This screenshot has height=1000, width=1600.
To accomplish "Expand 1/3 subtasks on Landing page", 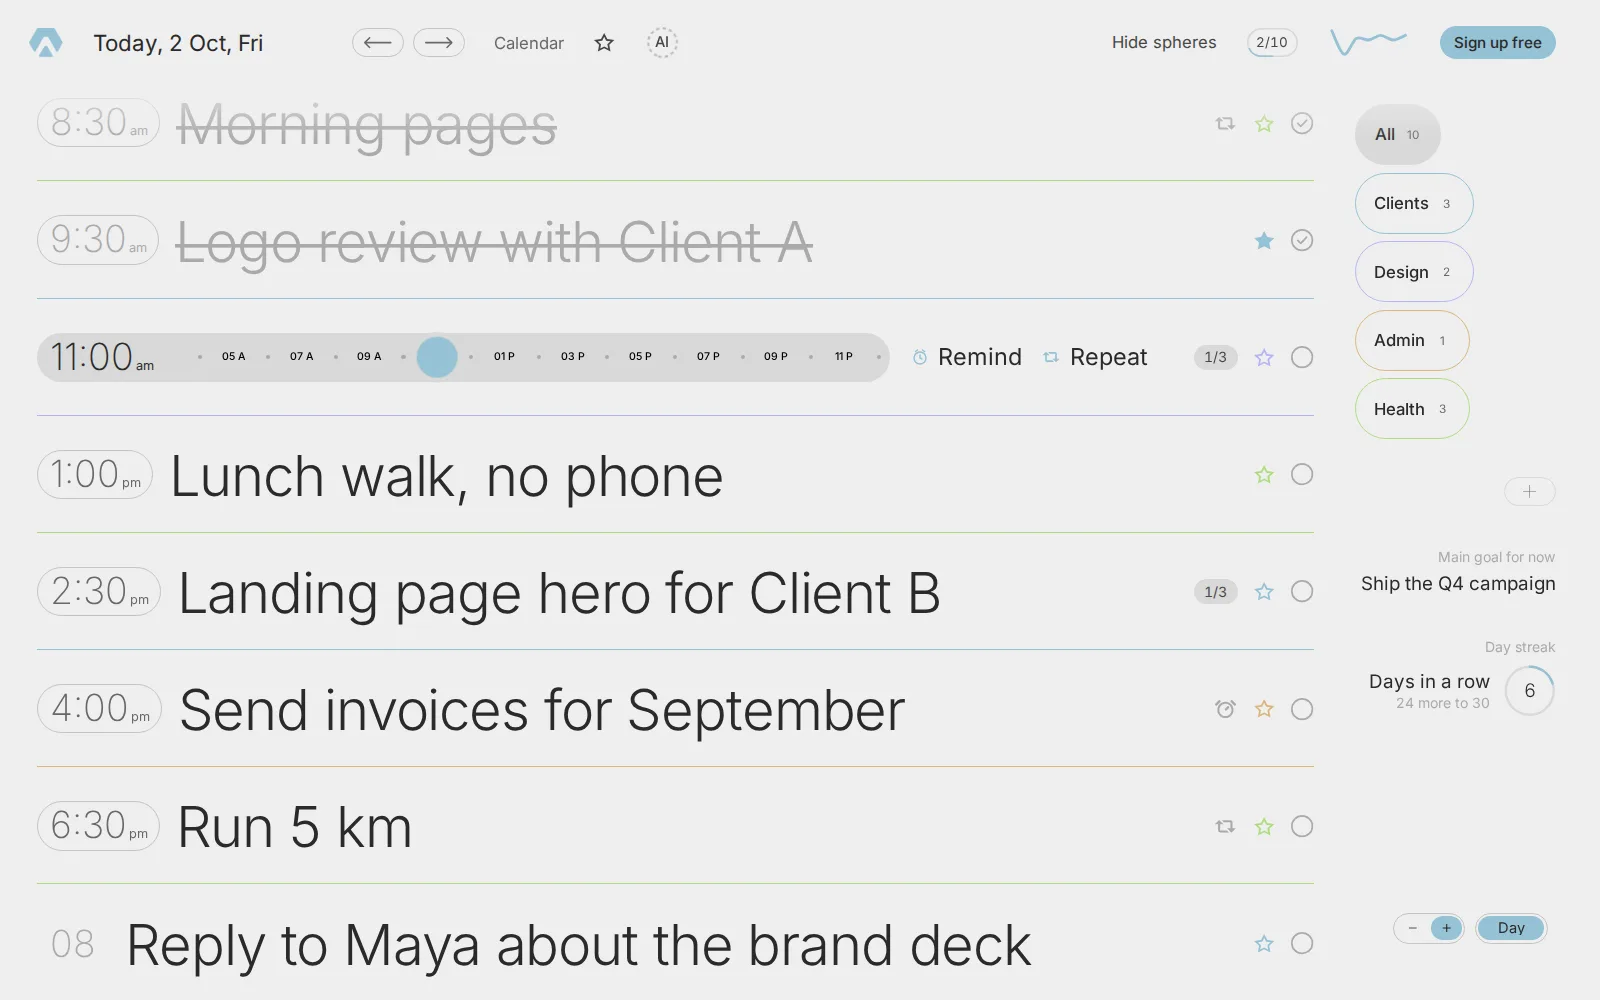I will click(1215, 592).
